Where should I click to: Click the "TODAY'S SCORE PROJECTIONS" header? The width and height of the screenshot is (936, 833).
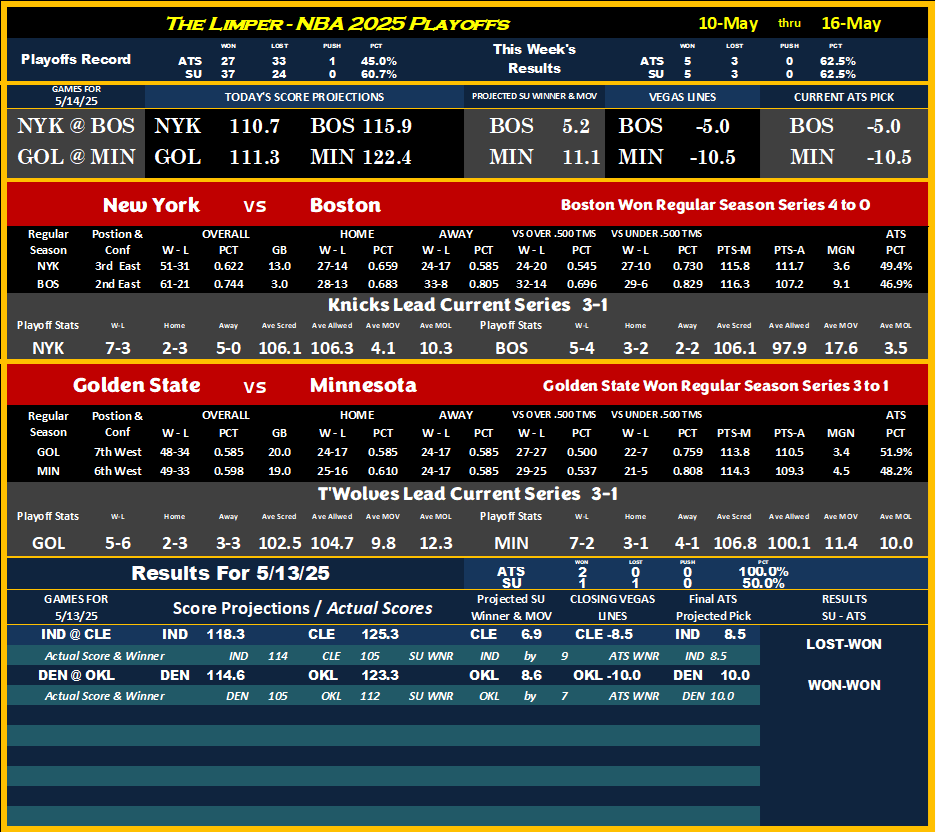pyautogui.click(x=304, y=97)
